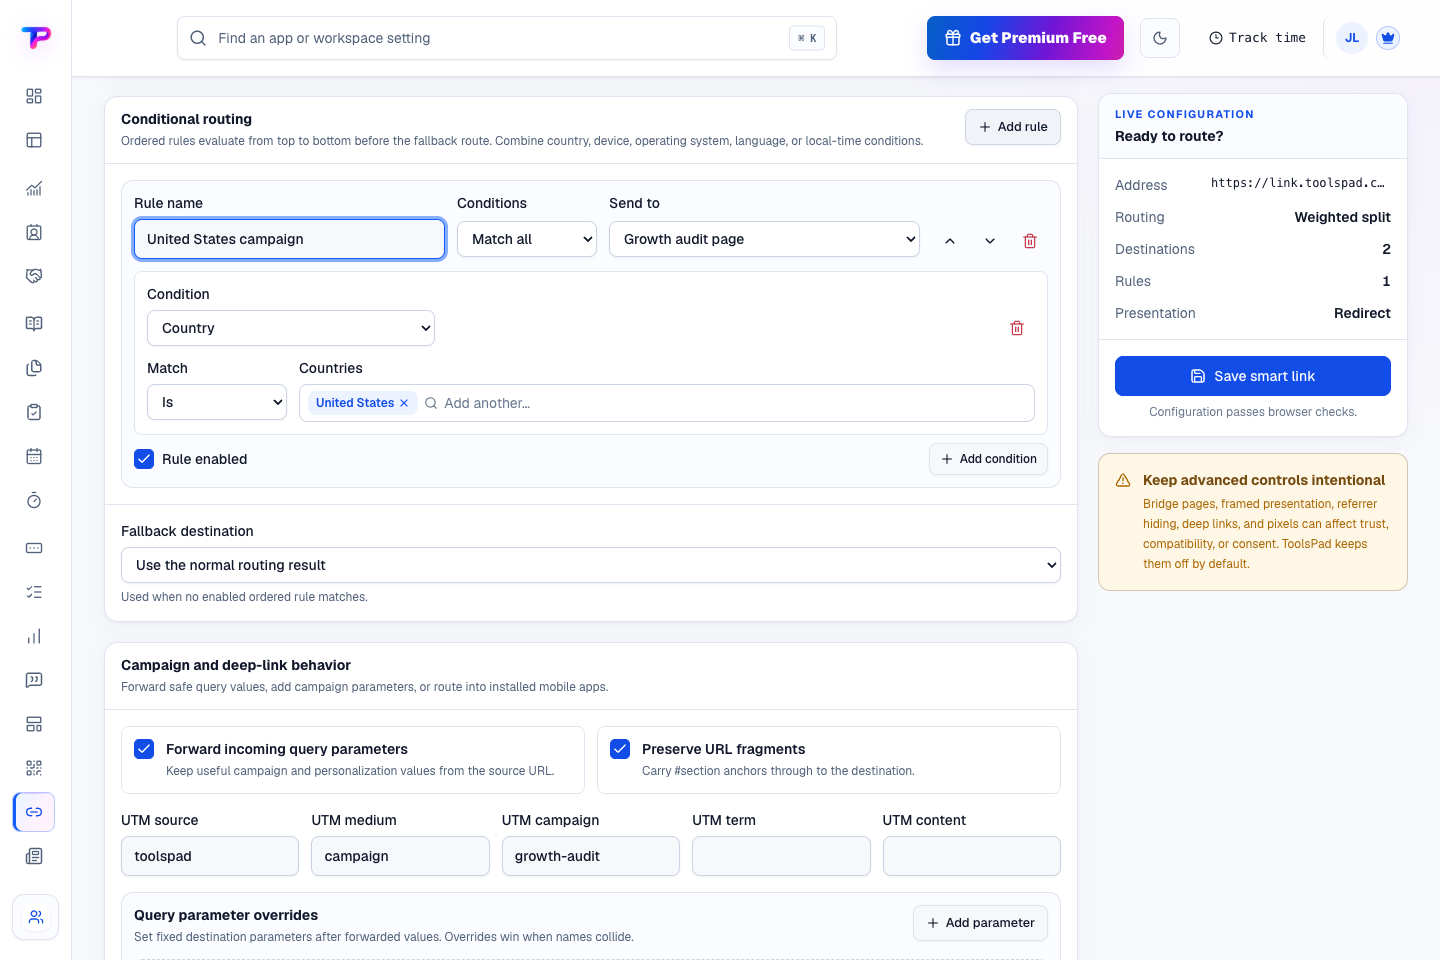Focus the app search field
Viewport: 1440px width, 960px height.
[507, 38]
